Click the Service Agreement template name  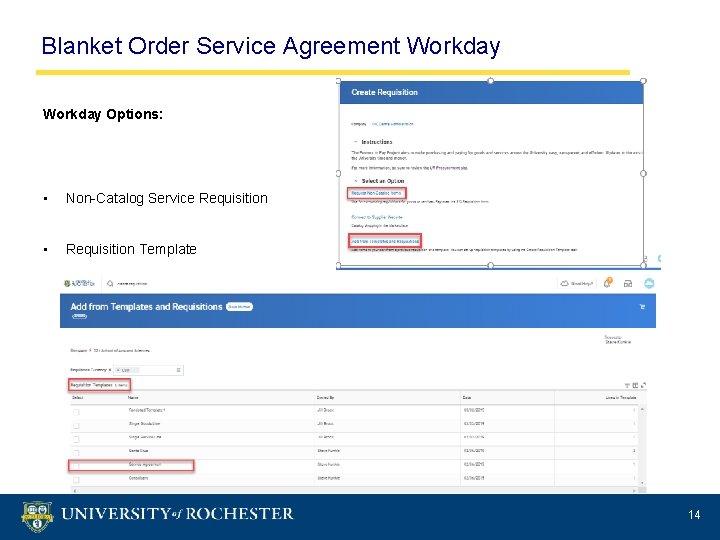pyautogui.click(x=145, y=465)
